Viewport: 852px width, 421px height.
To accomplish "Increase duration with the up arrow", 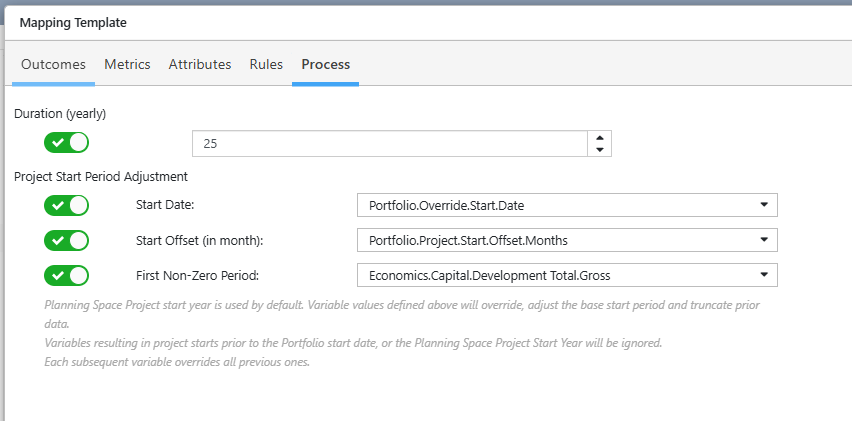I will click(x=600, y=137).
